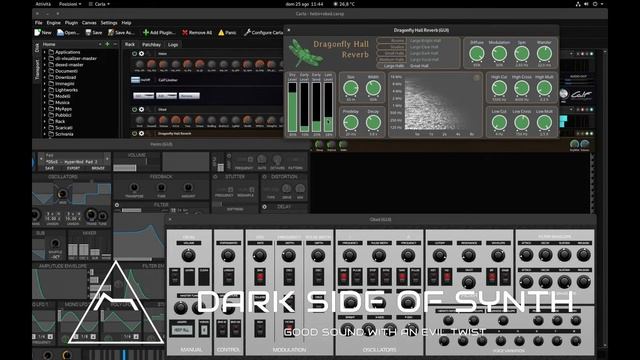Click the Modulation knob in Dragonfly
The width and height of the screenshot is (640, 360).
(x=499, y=53)
